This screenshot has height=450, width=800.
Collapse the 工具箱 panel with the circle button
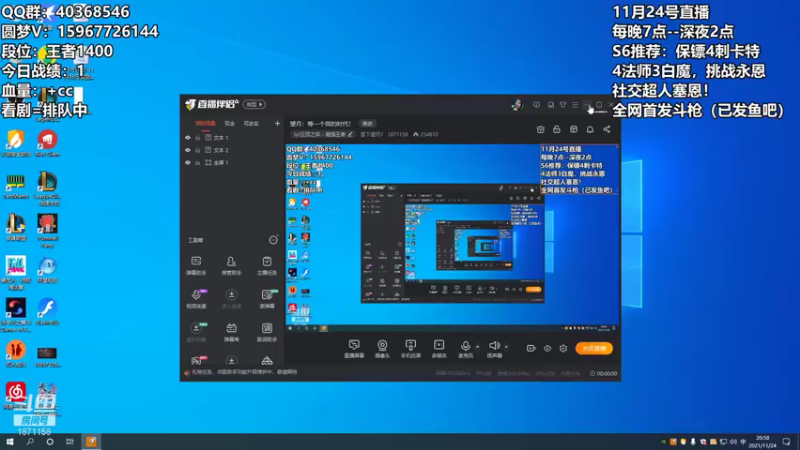(x=273, y=240)
